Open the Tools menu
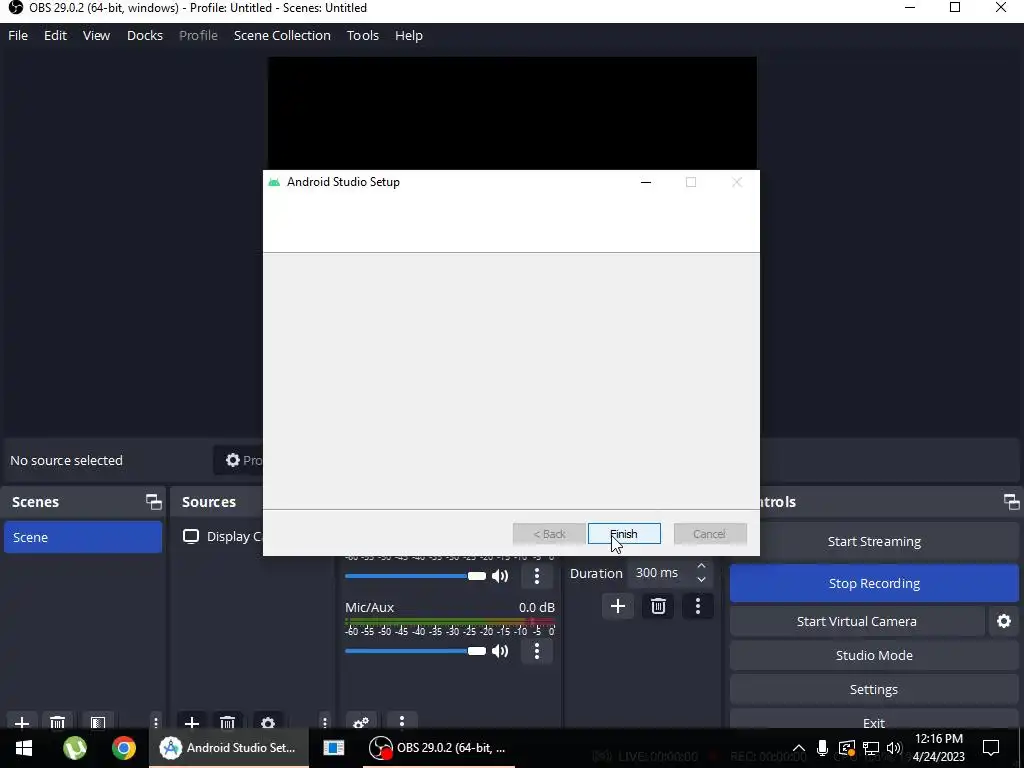Screen dimensions: 1024x768 pos(362,35)
